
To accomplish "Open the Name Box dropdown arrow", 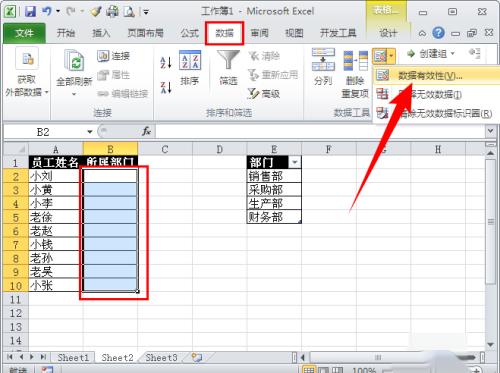I will click(90, 132).
